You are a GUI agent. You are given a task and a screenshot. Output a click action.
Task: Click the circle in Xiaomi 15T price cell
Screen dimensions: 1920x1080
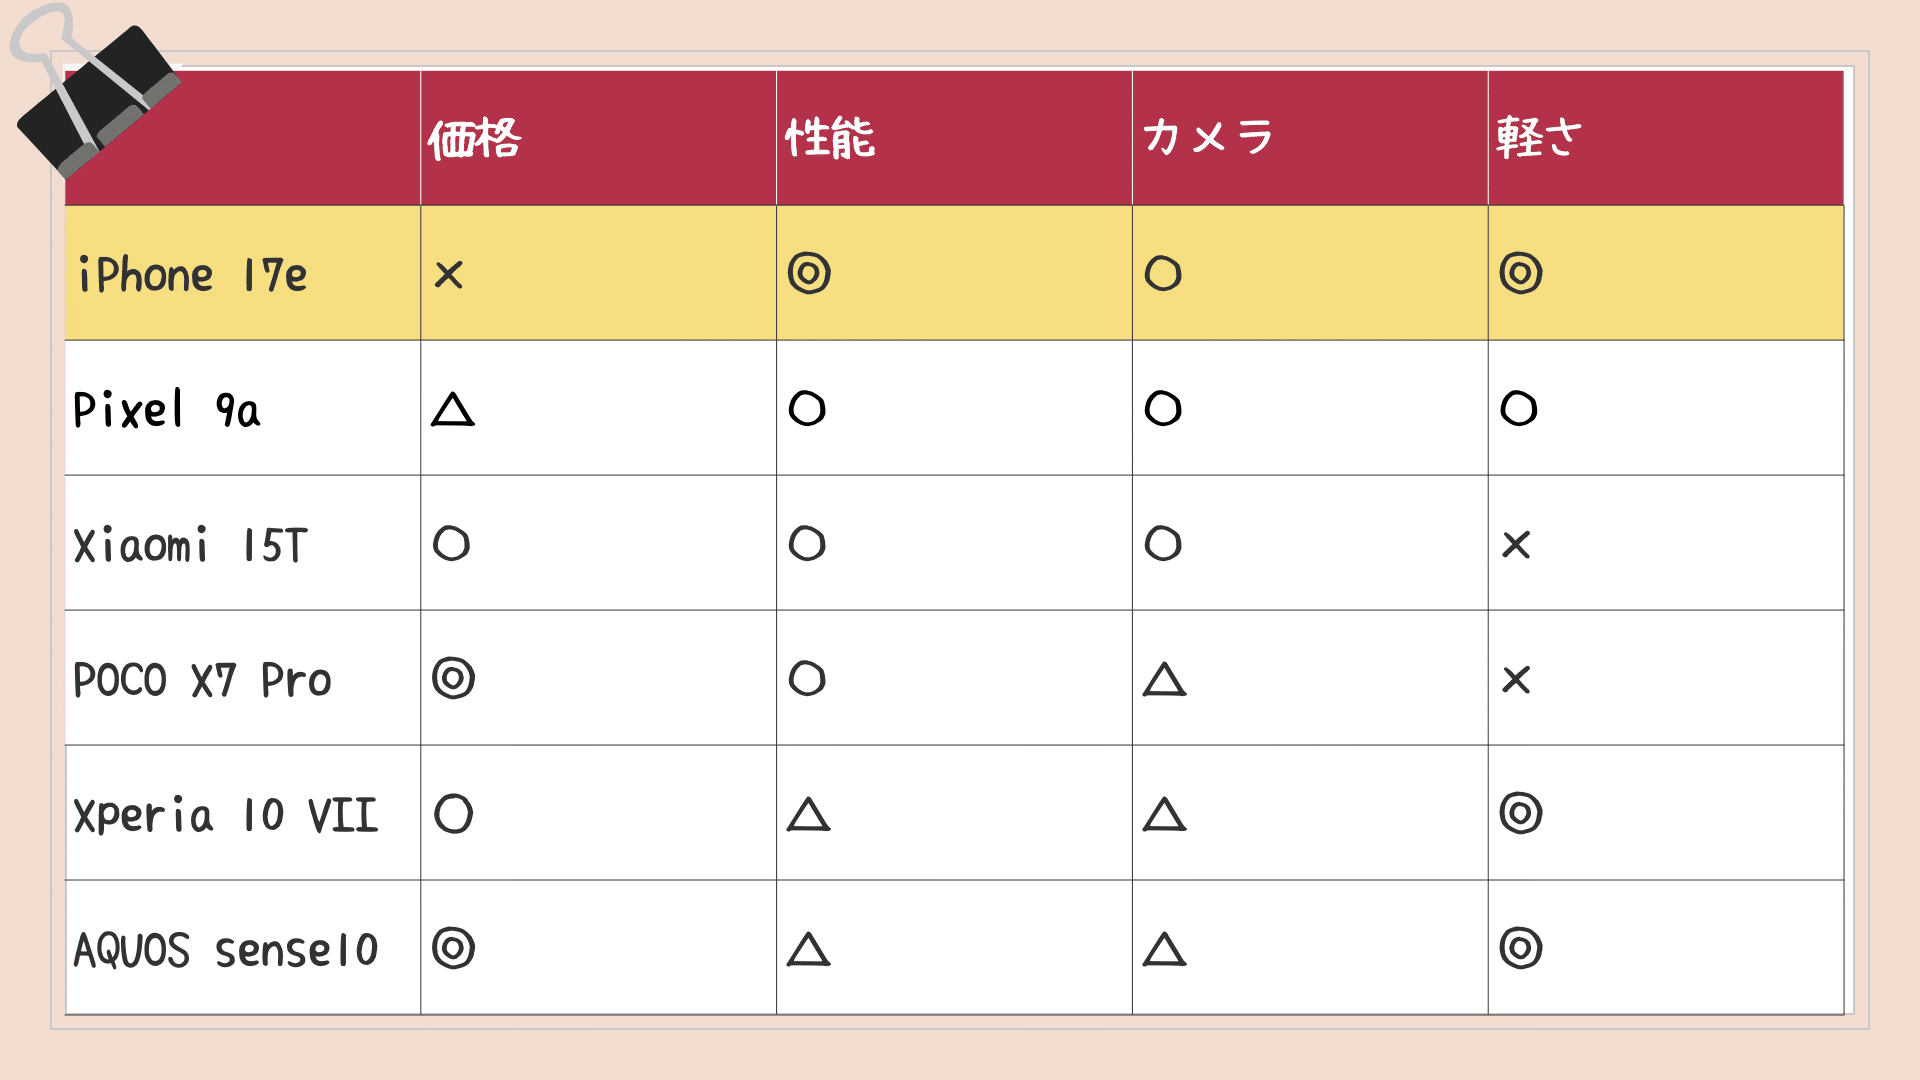[451, 544]
